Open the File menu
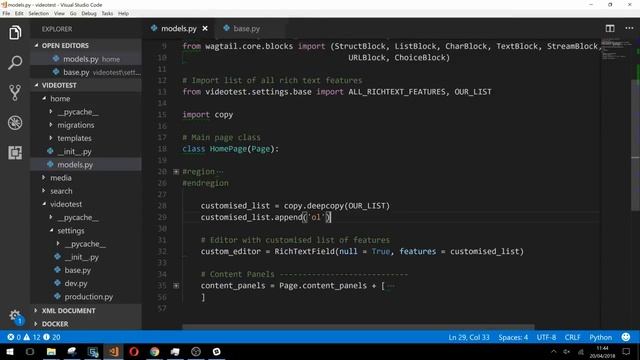 [x=6, y=13]
